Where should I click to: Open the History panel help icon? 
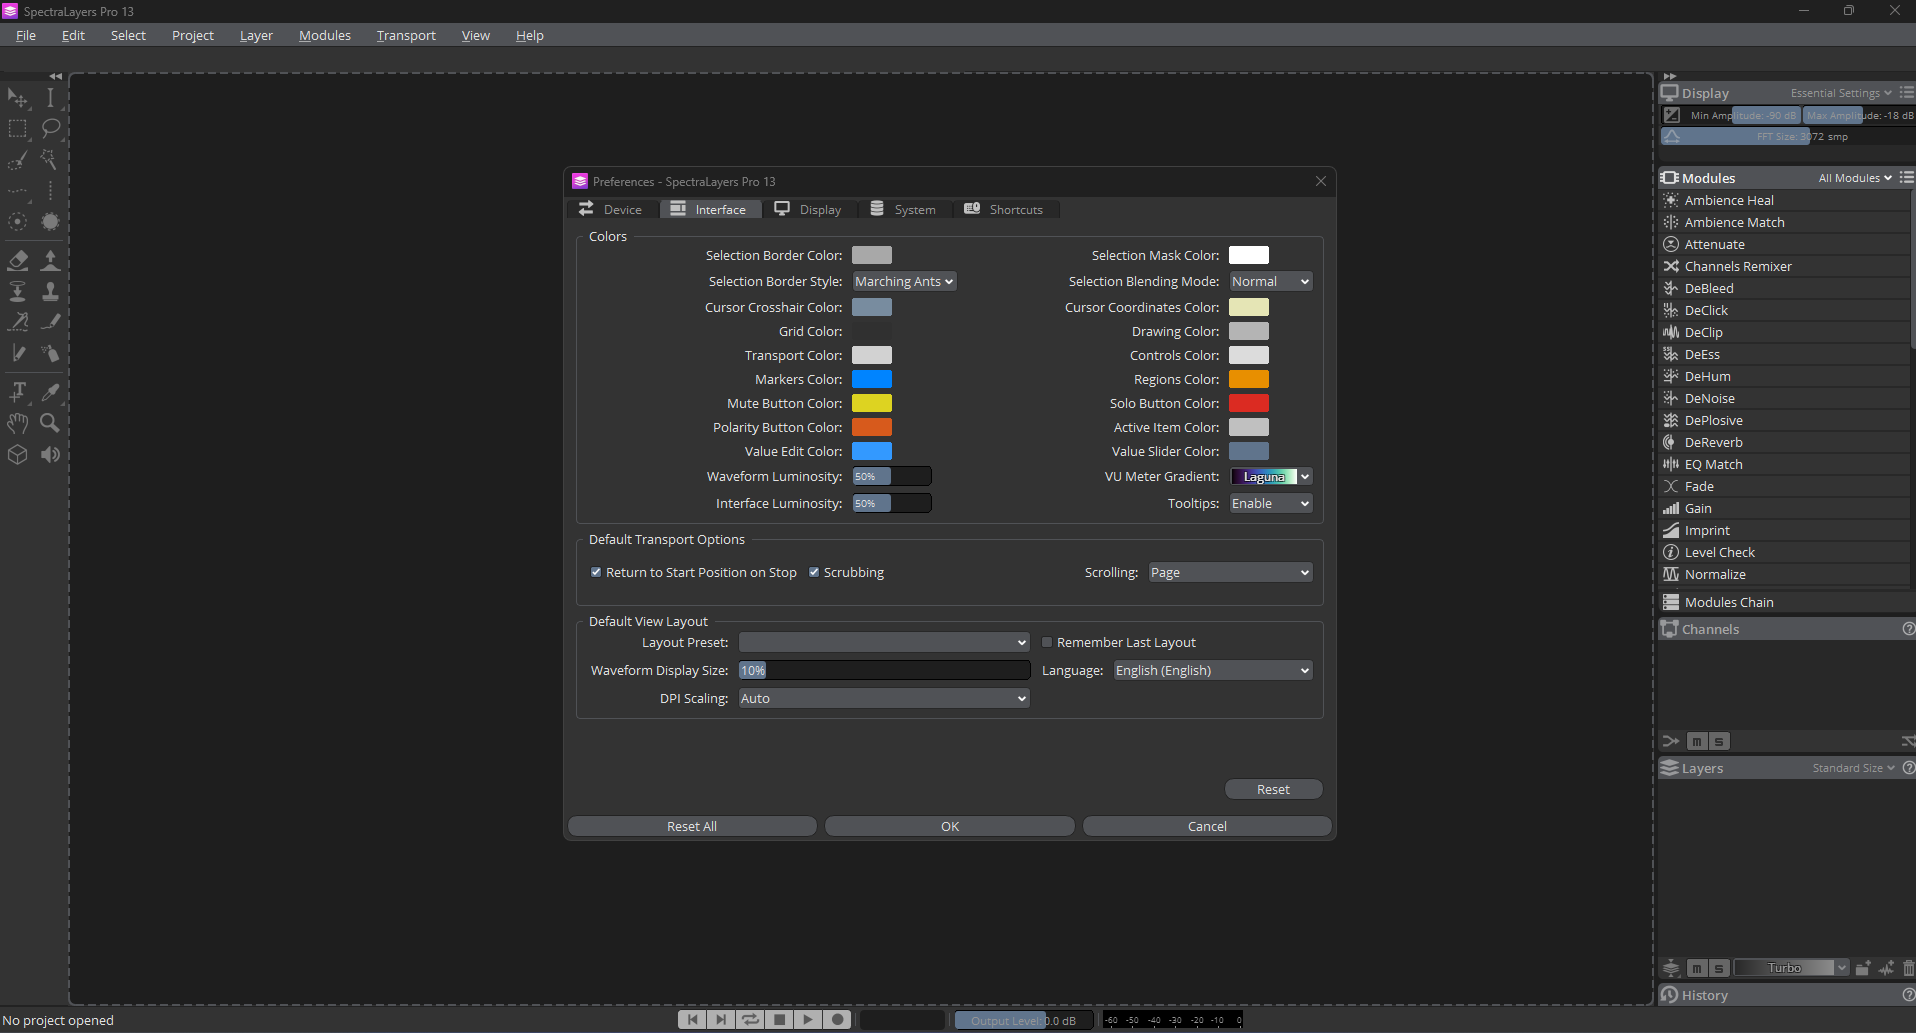[x=1908, y=995]
